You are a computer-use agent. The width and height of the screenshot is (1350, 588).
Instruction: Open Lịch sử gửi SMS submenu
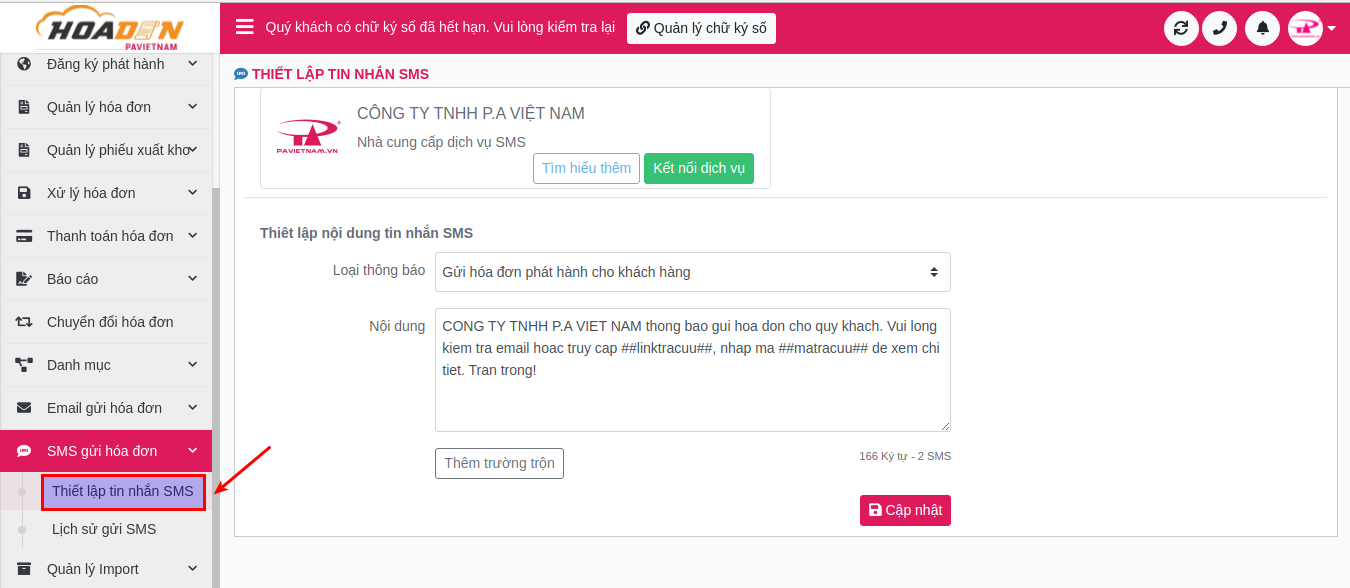click(104, 529)
